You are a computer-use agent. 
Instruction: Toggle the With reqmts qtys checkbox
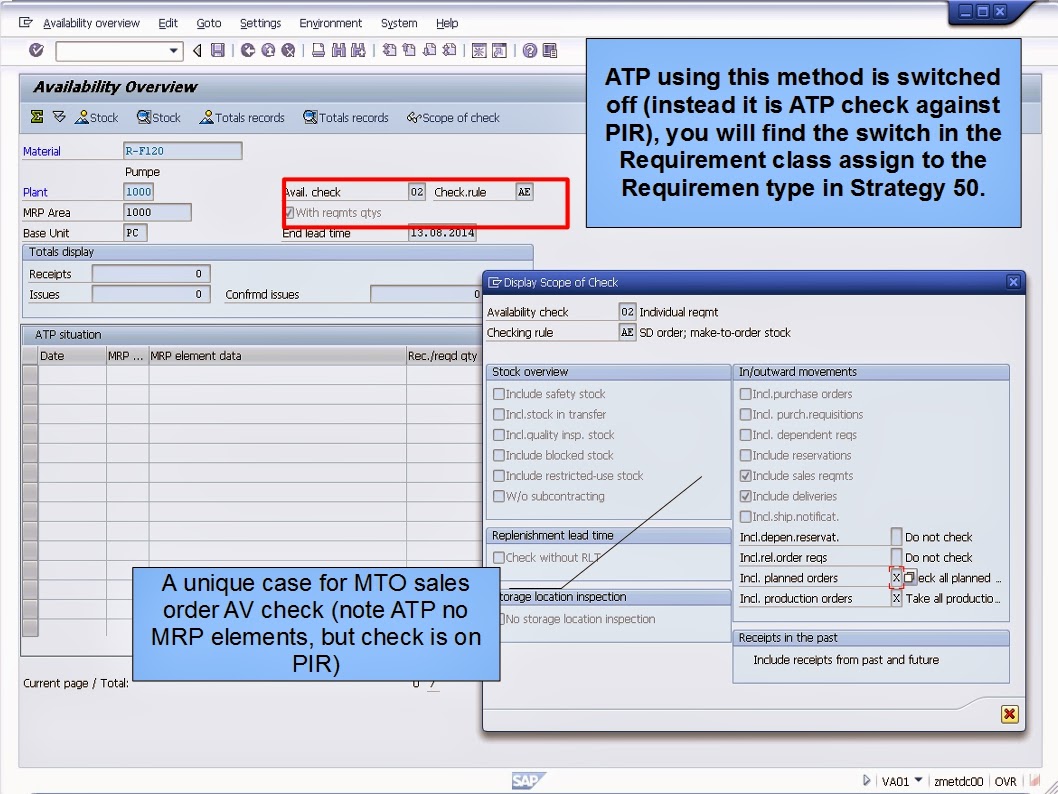point(290,212)
